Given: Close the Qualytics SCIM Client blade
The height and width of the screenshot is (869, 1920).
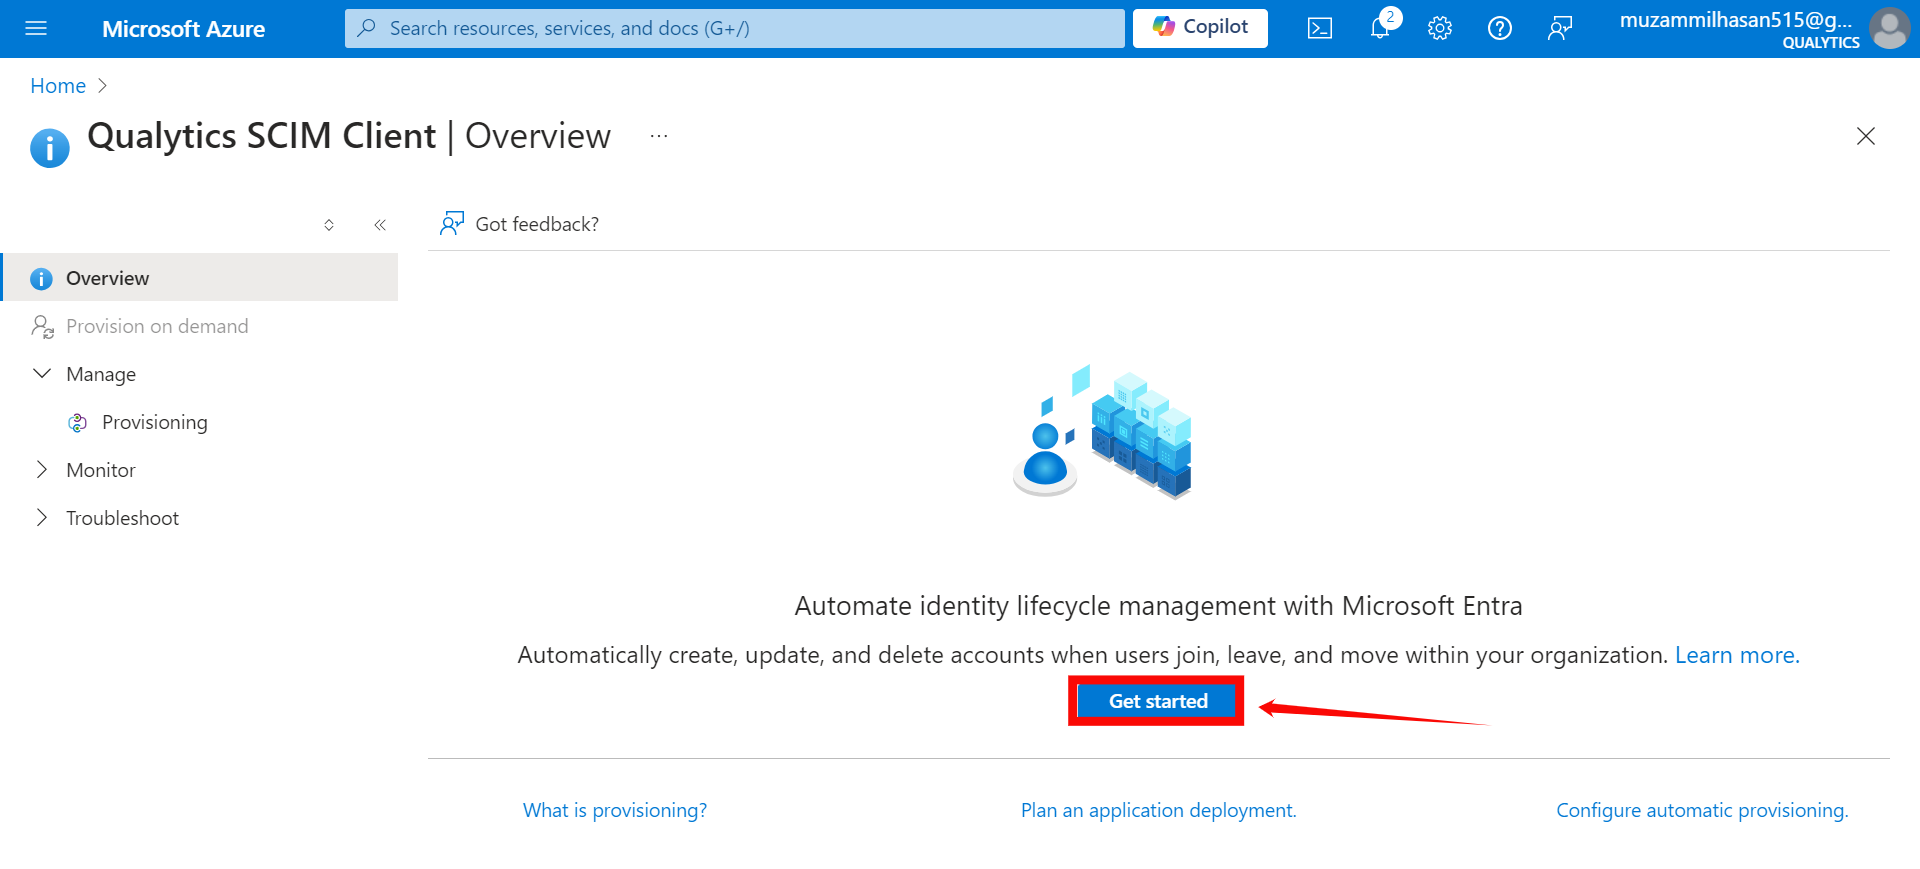Looking at the screenshot, I should click(x=1866, y=136).
